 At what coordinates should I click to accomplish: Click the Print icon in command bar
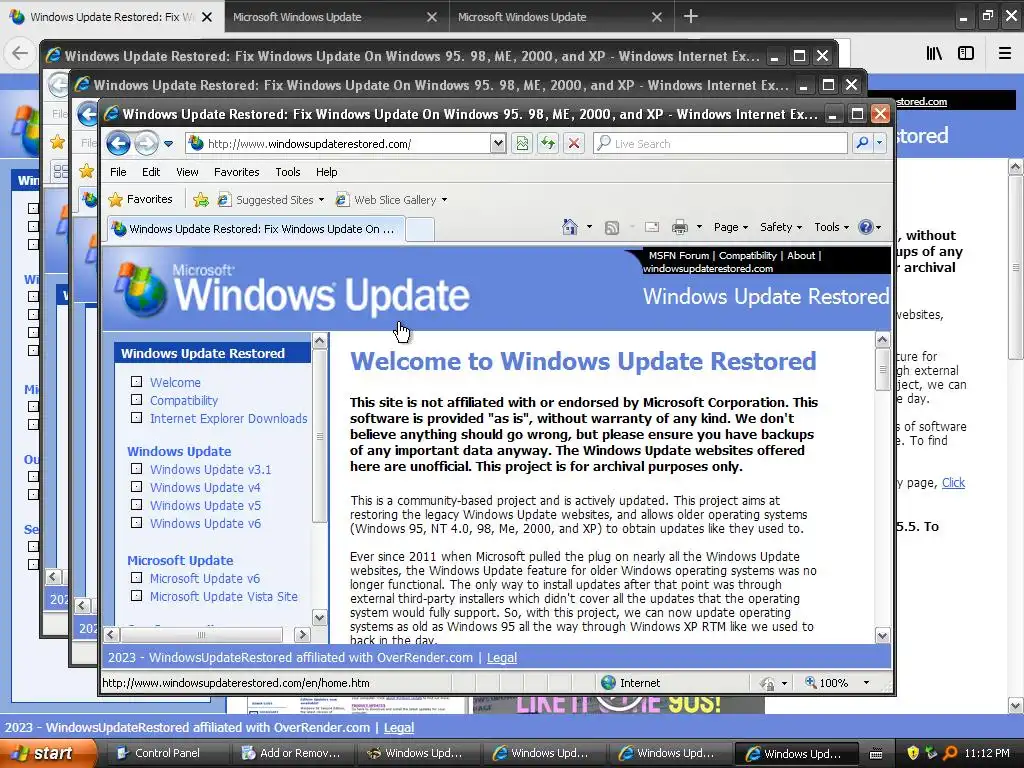pyautogui.click(x=680, y=227)
